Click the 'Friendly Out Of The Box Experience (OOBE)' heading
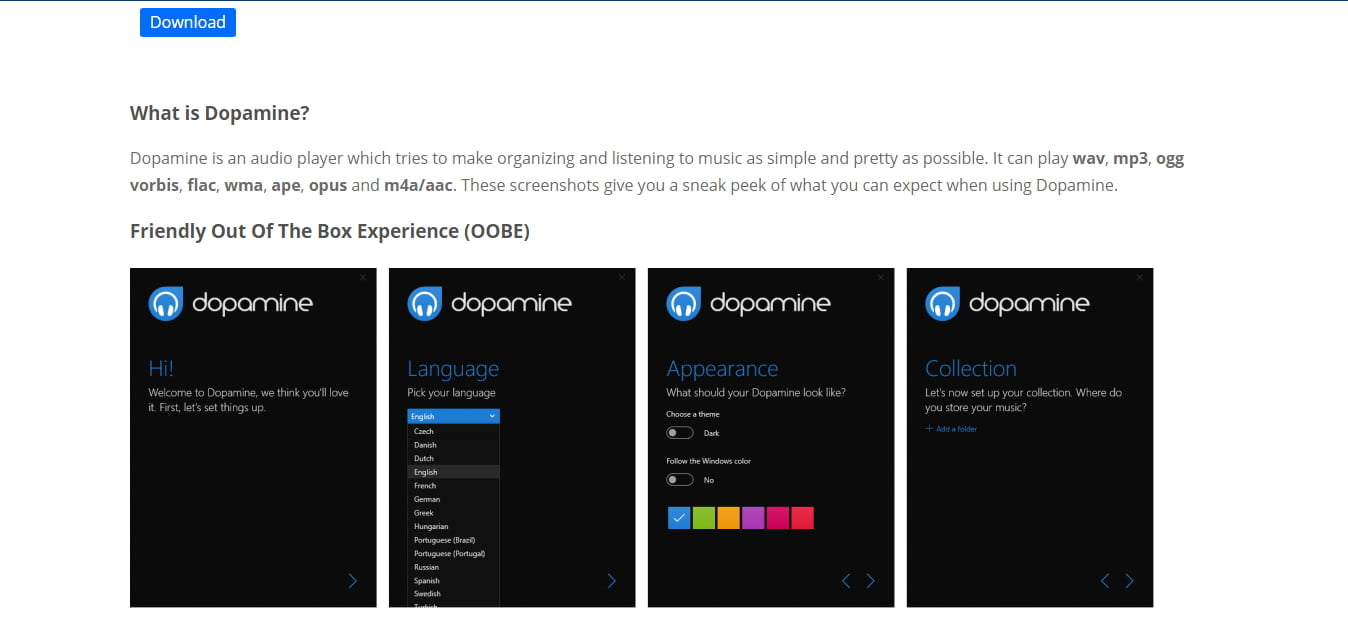This screenshot has height=624, width=1348. (330, 231)
